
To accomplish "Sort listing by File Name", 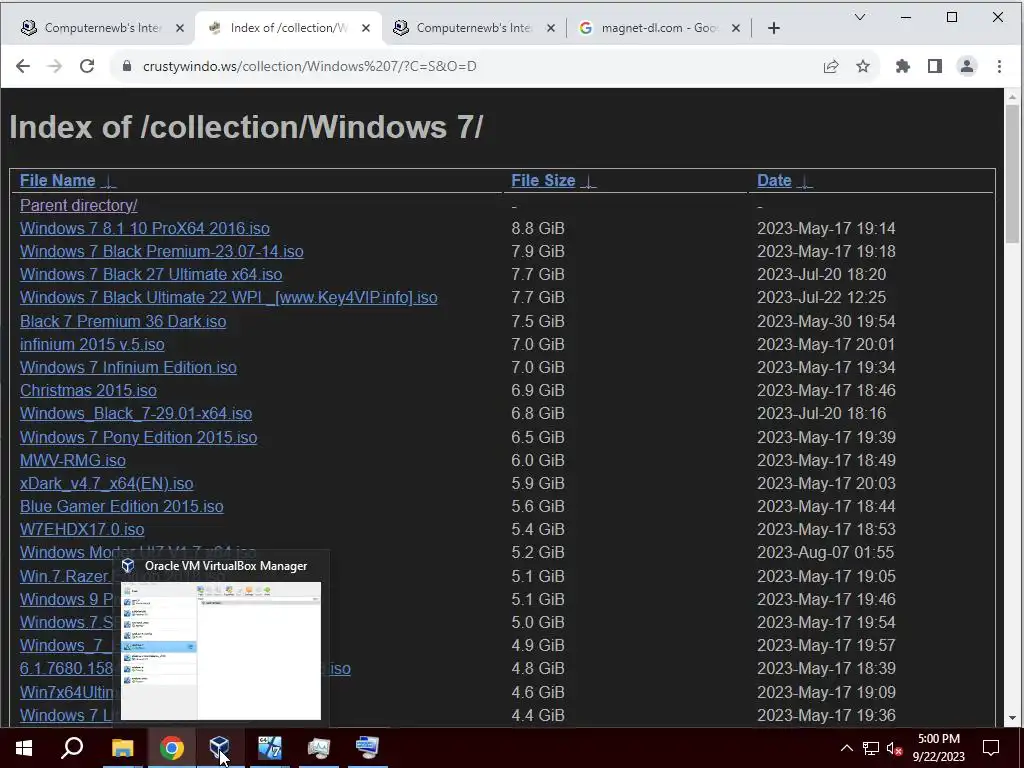I will pyautogui.click(x=57, y=180).
